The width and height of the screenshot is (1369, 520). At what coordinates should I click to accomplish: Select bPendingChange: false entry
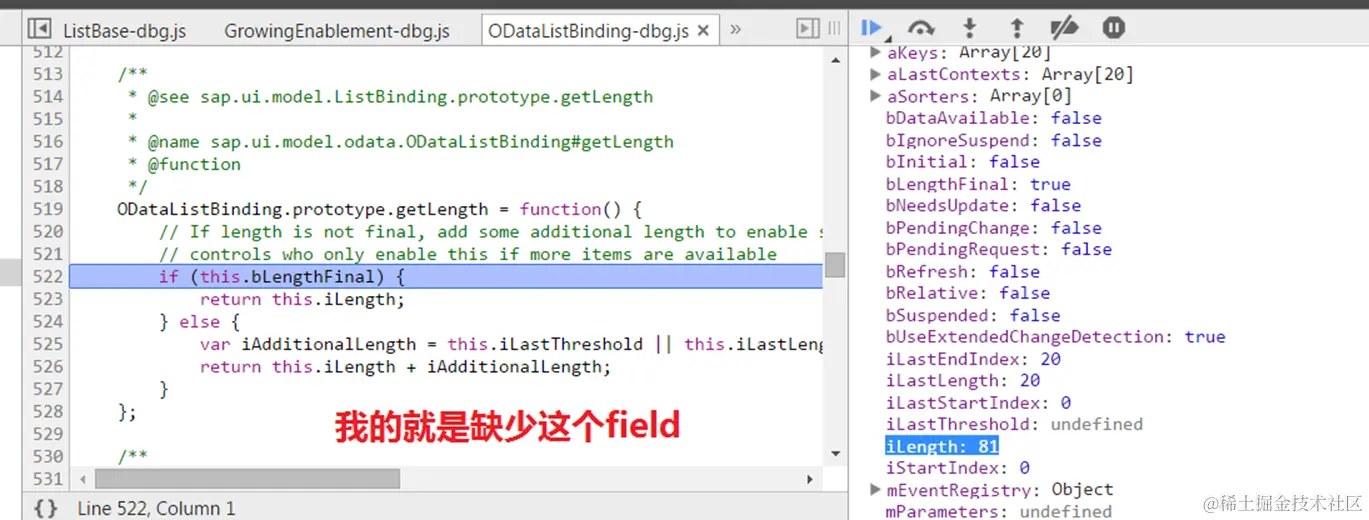point(993,228)
